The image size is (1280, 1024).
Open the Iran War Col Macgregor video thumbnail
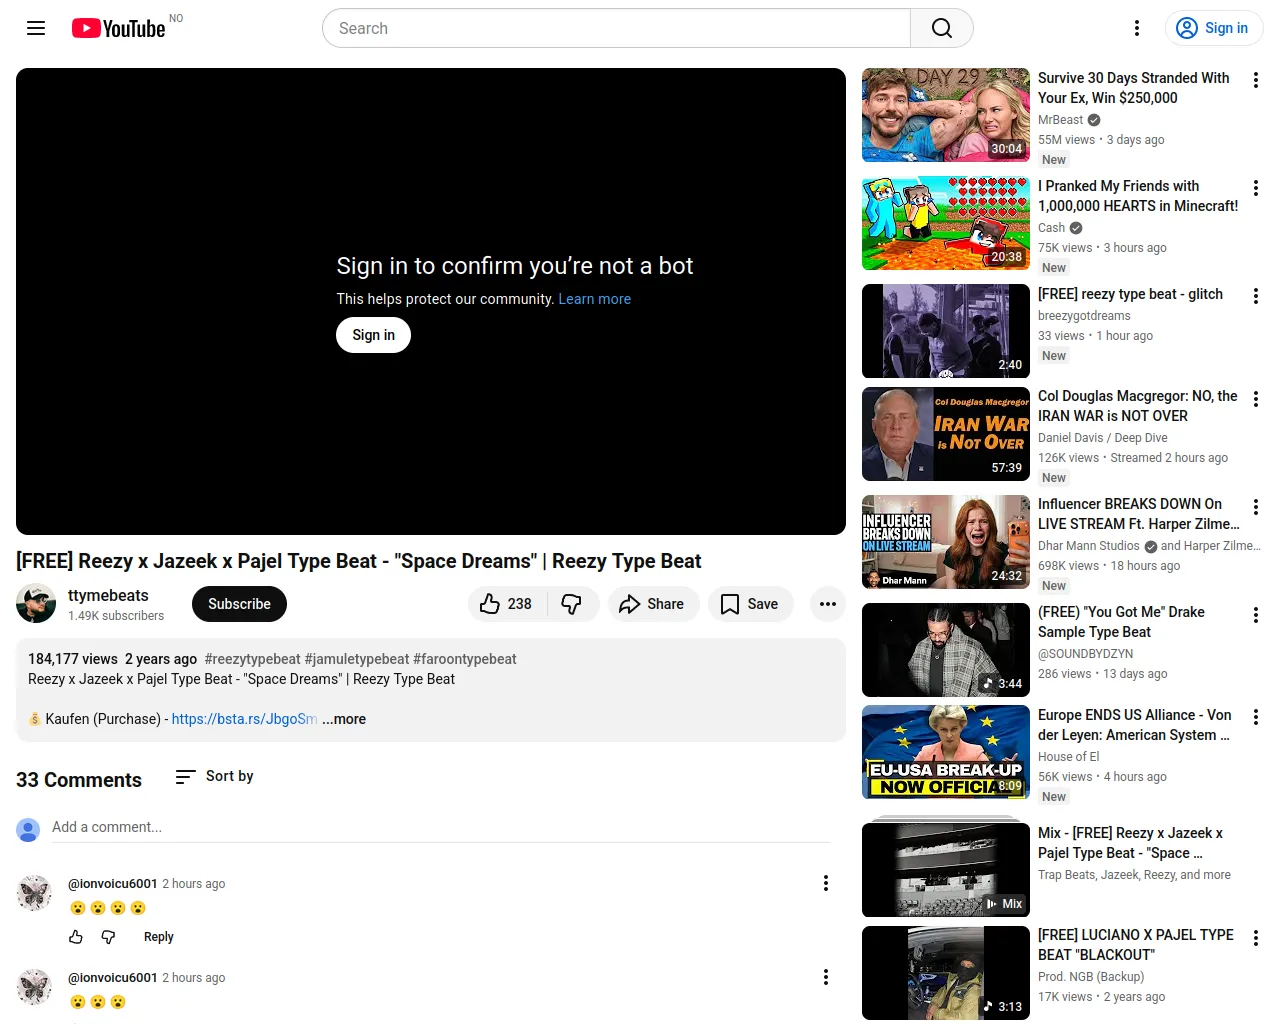945,434
